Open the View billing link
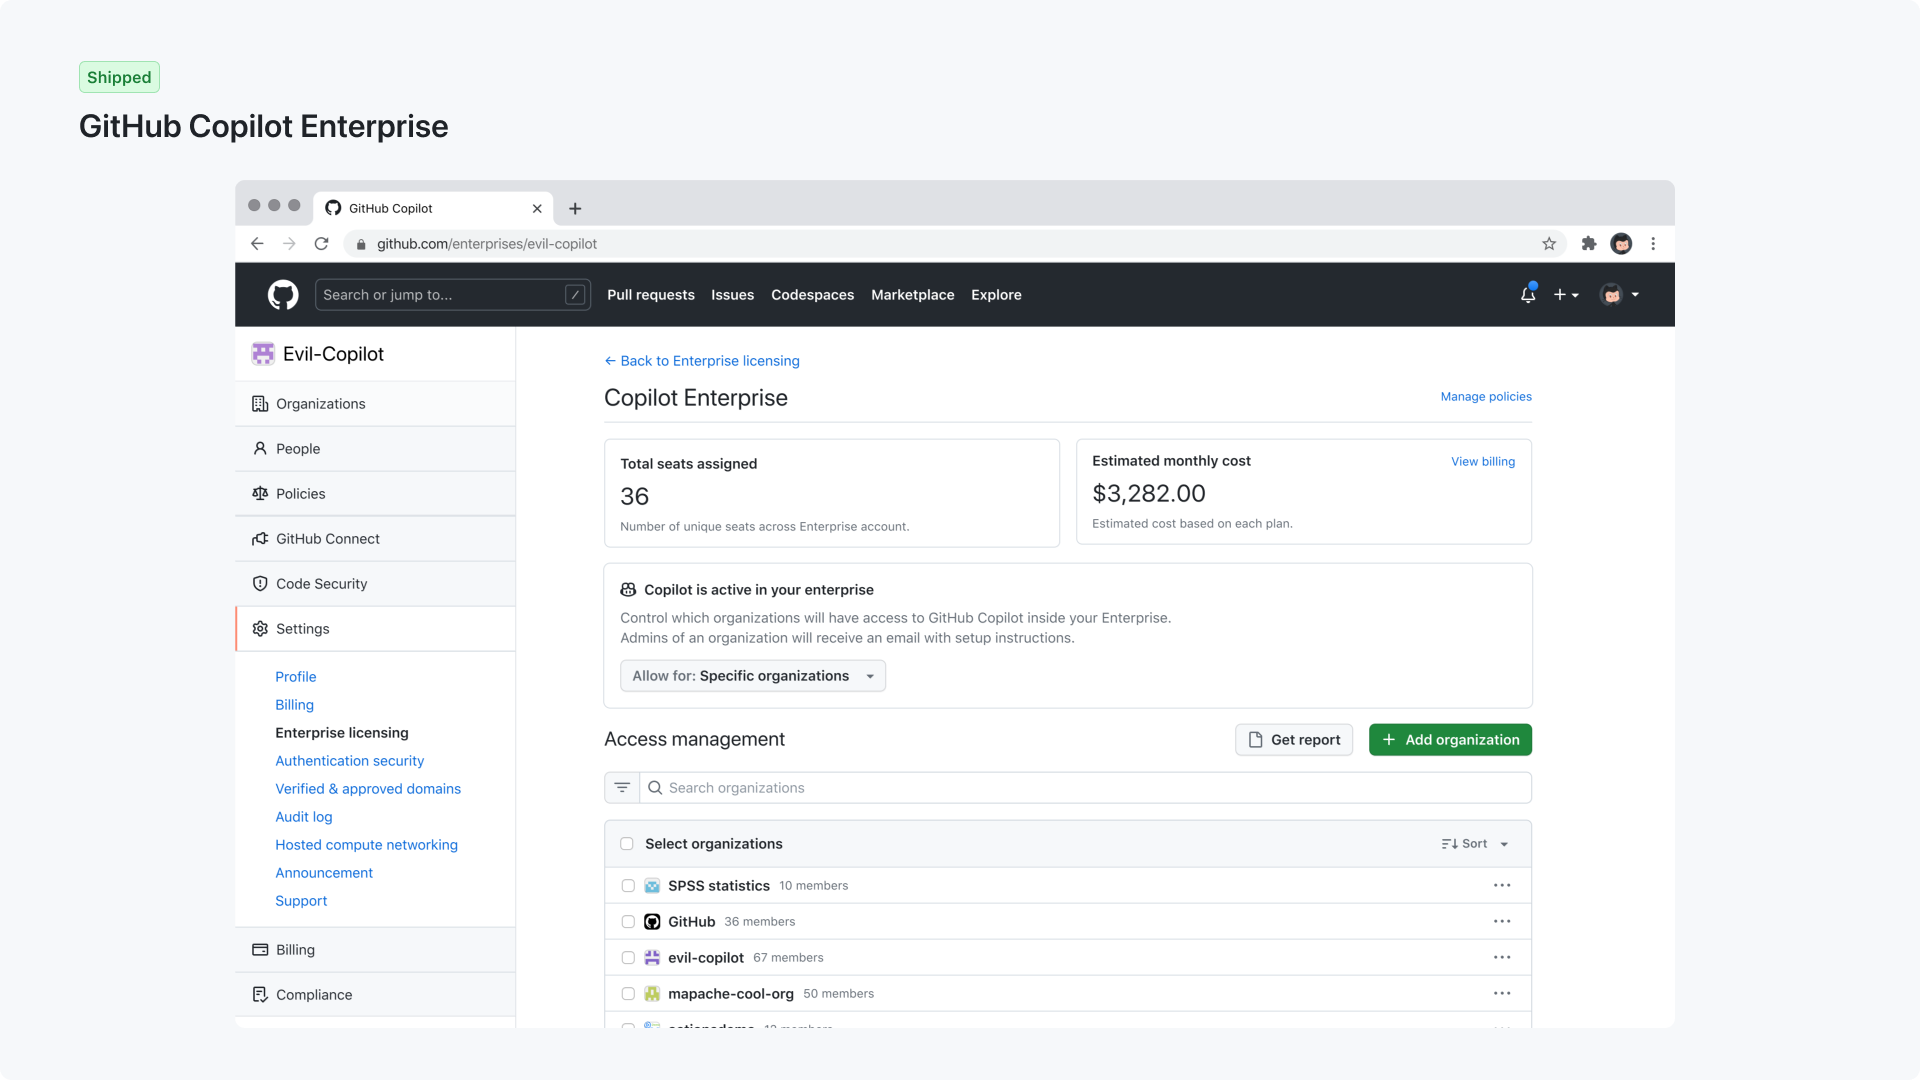This screenshot has height=1080, width=1920. (x=1482, y=461)
